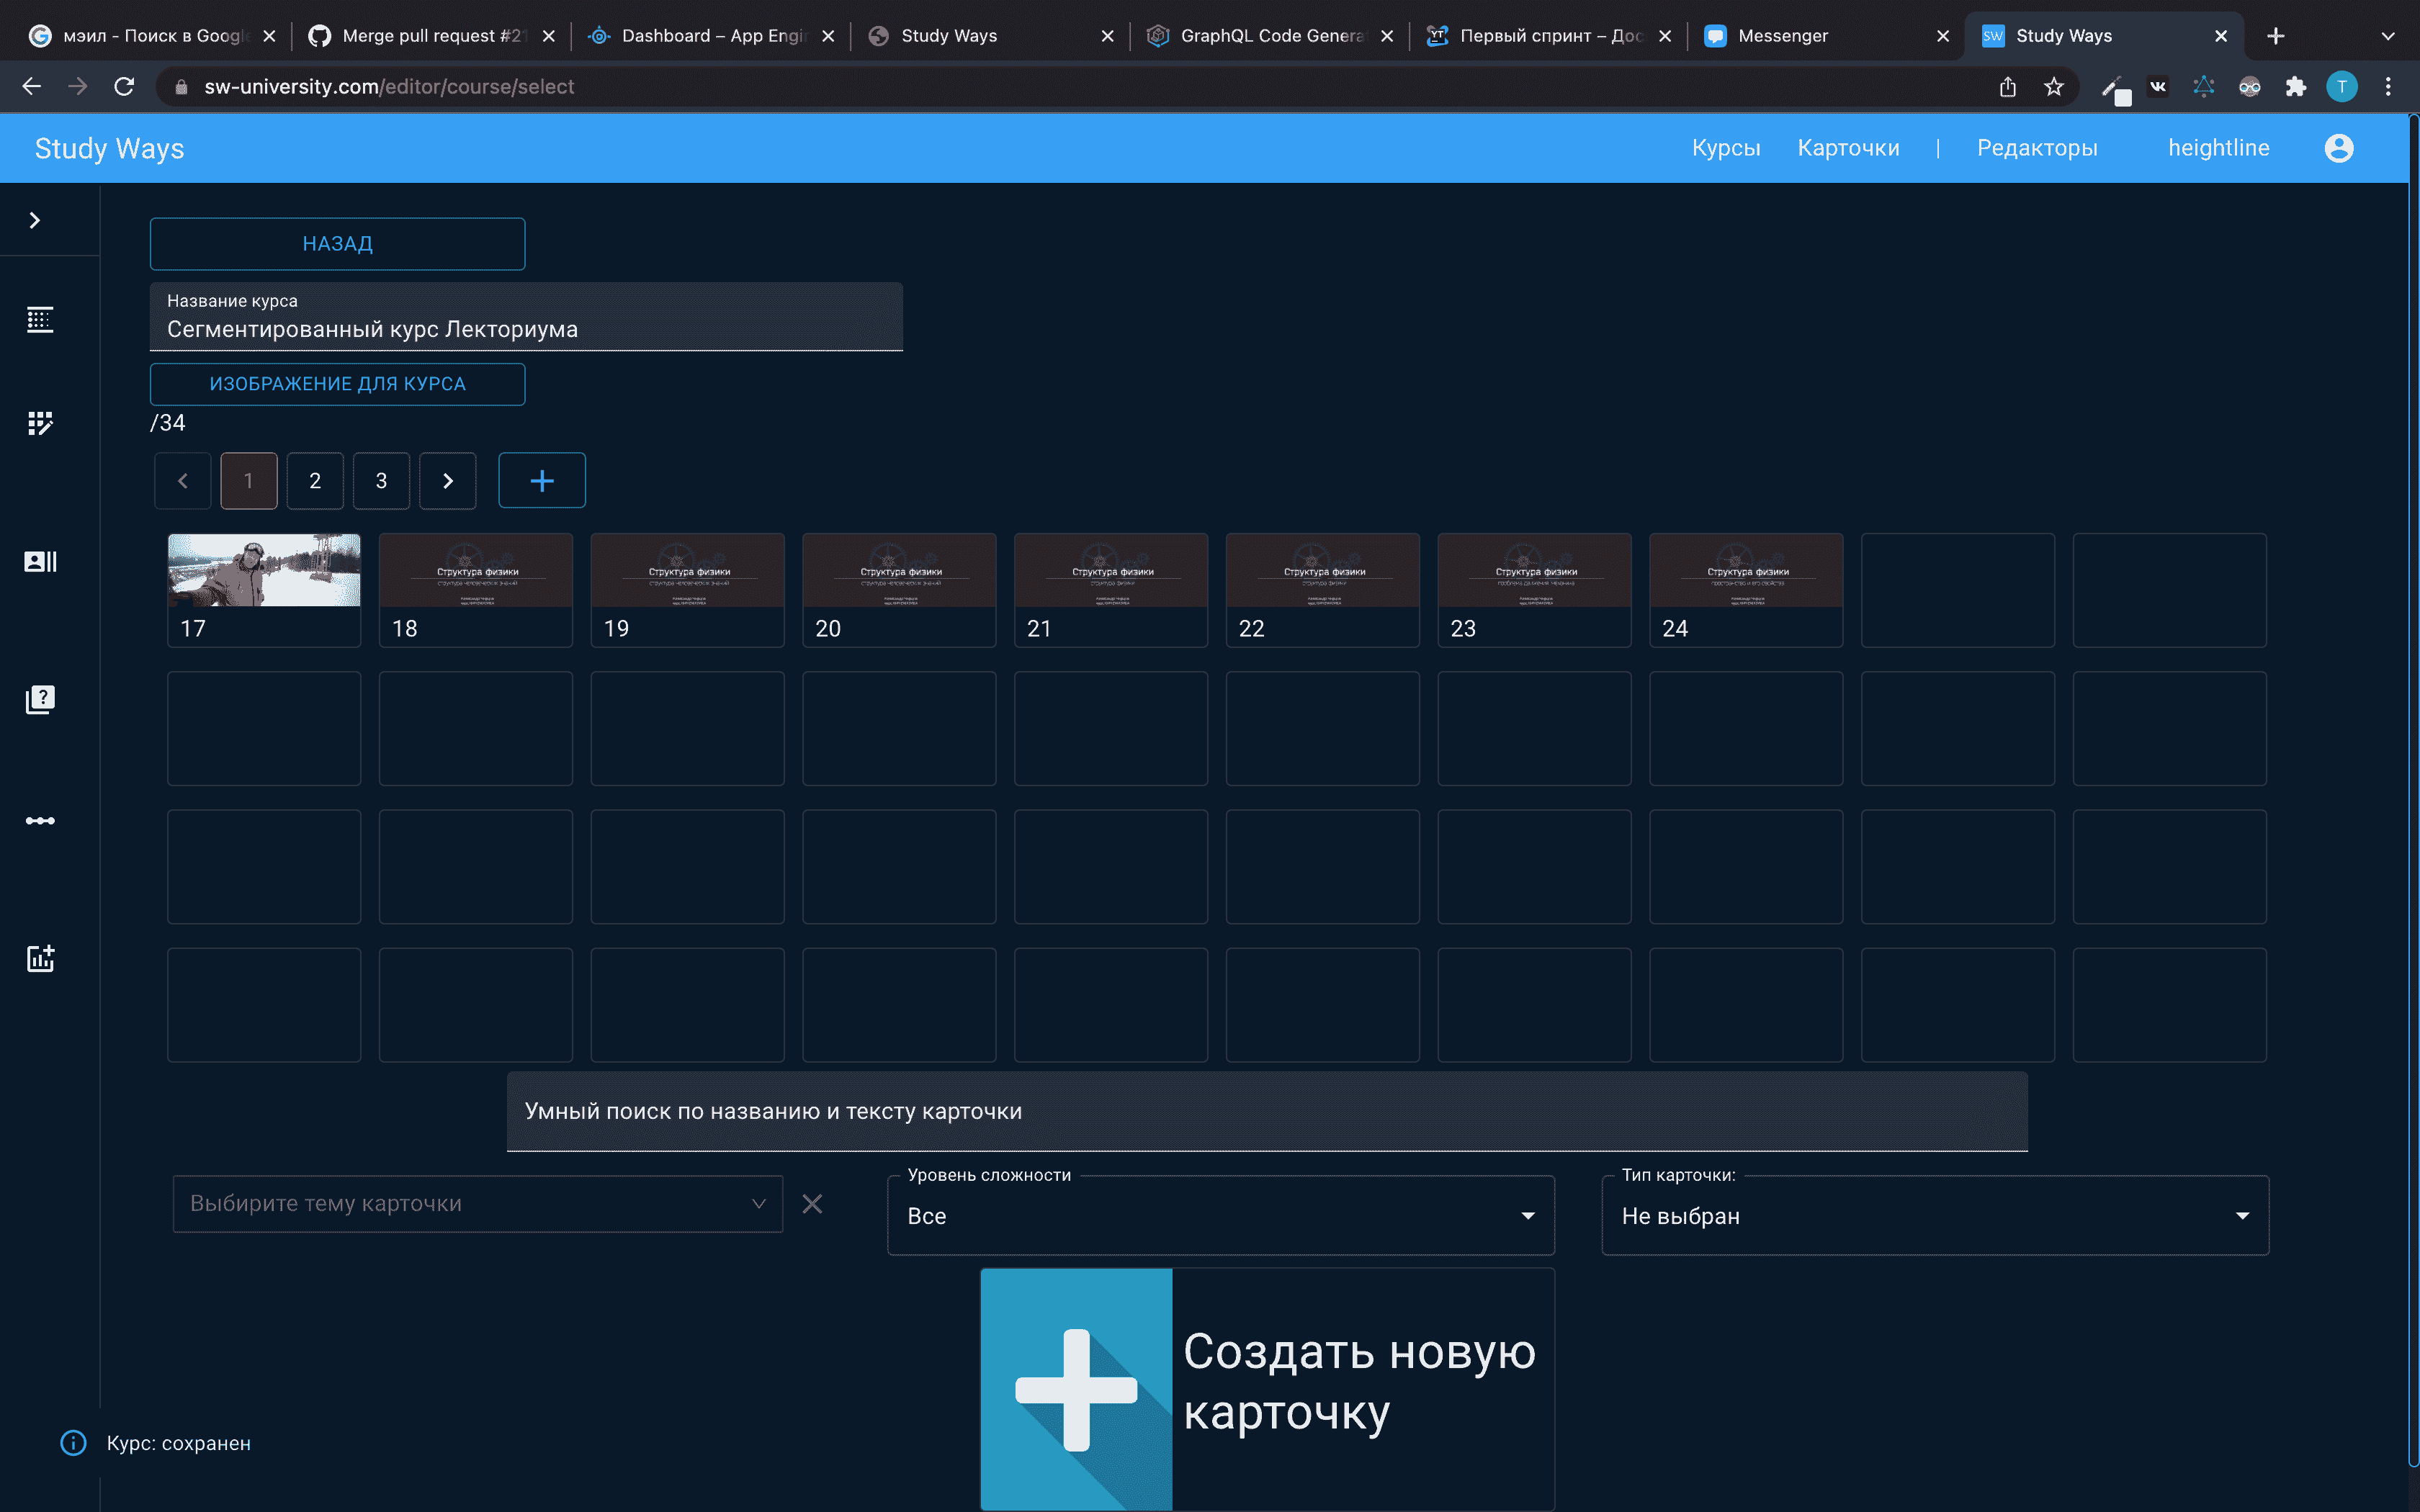Click ИЗОБРАЖЕНИЕ ДЛЯ КУРСА button

(337, 384)
